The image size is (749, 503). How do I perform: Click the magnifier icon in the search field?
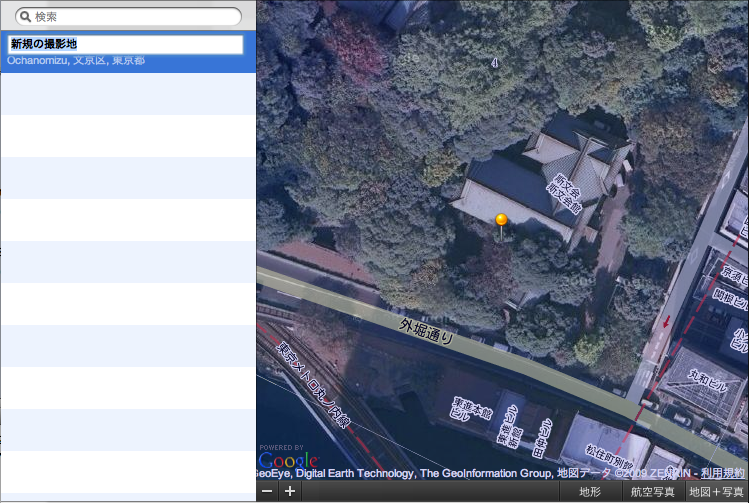pyautogui.click(x=26, y=17)
